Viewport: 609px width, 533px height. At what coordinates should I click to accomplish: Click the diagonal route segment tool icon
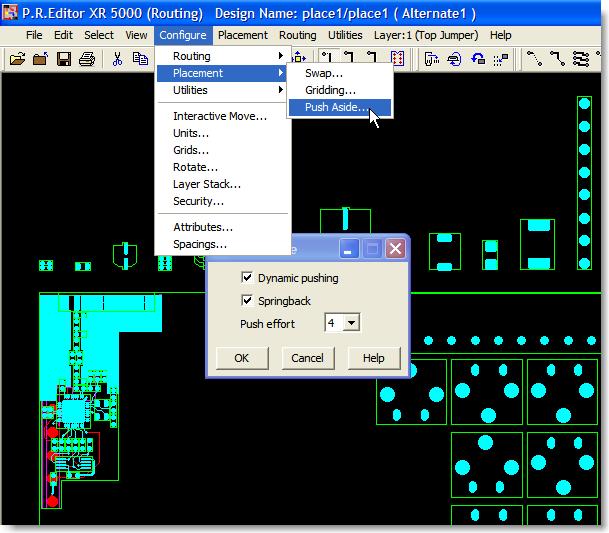pos(535,59)
